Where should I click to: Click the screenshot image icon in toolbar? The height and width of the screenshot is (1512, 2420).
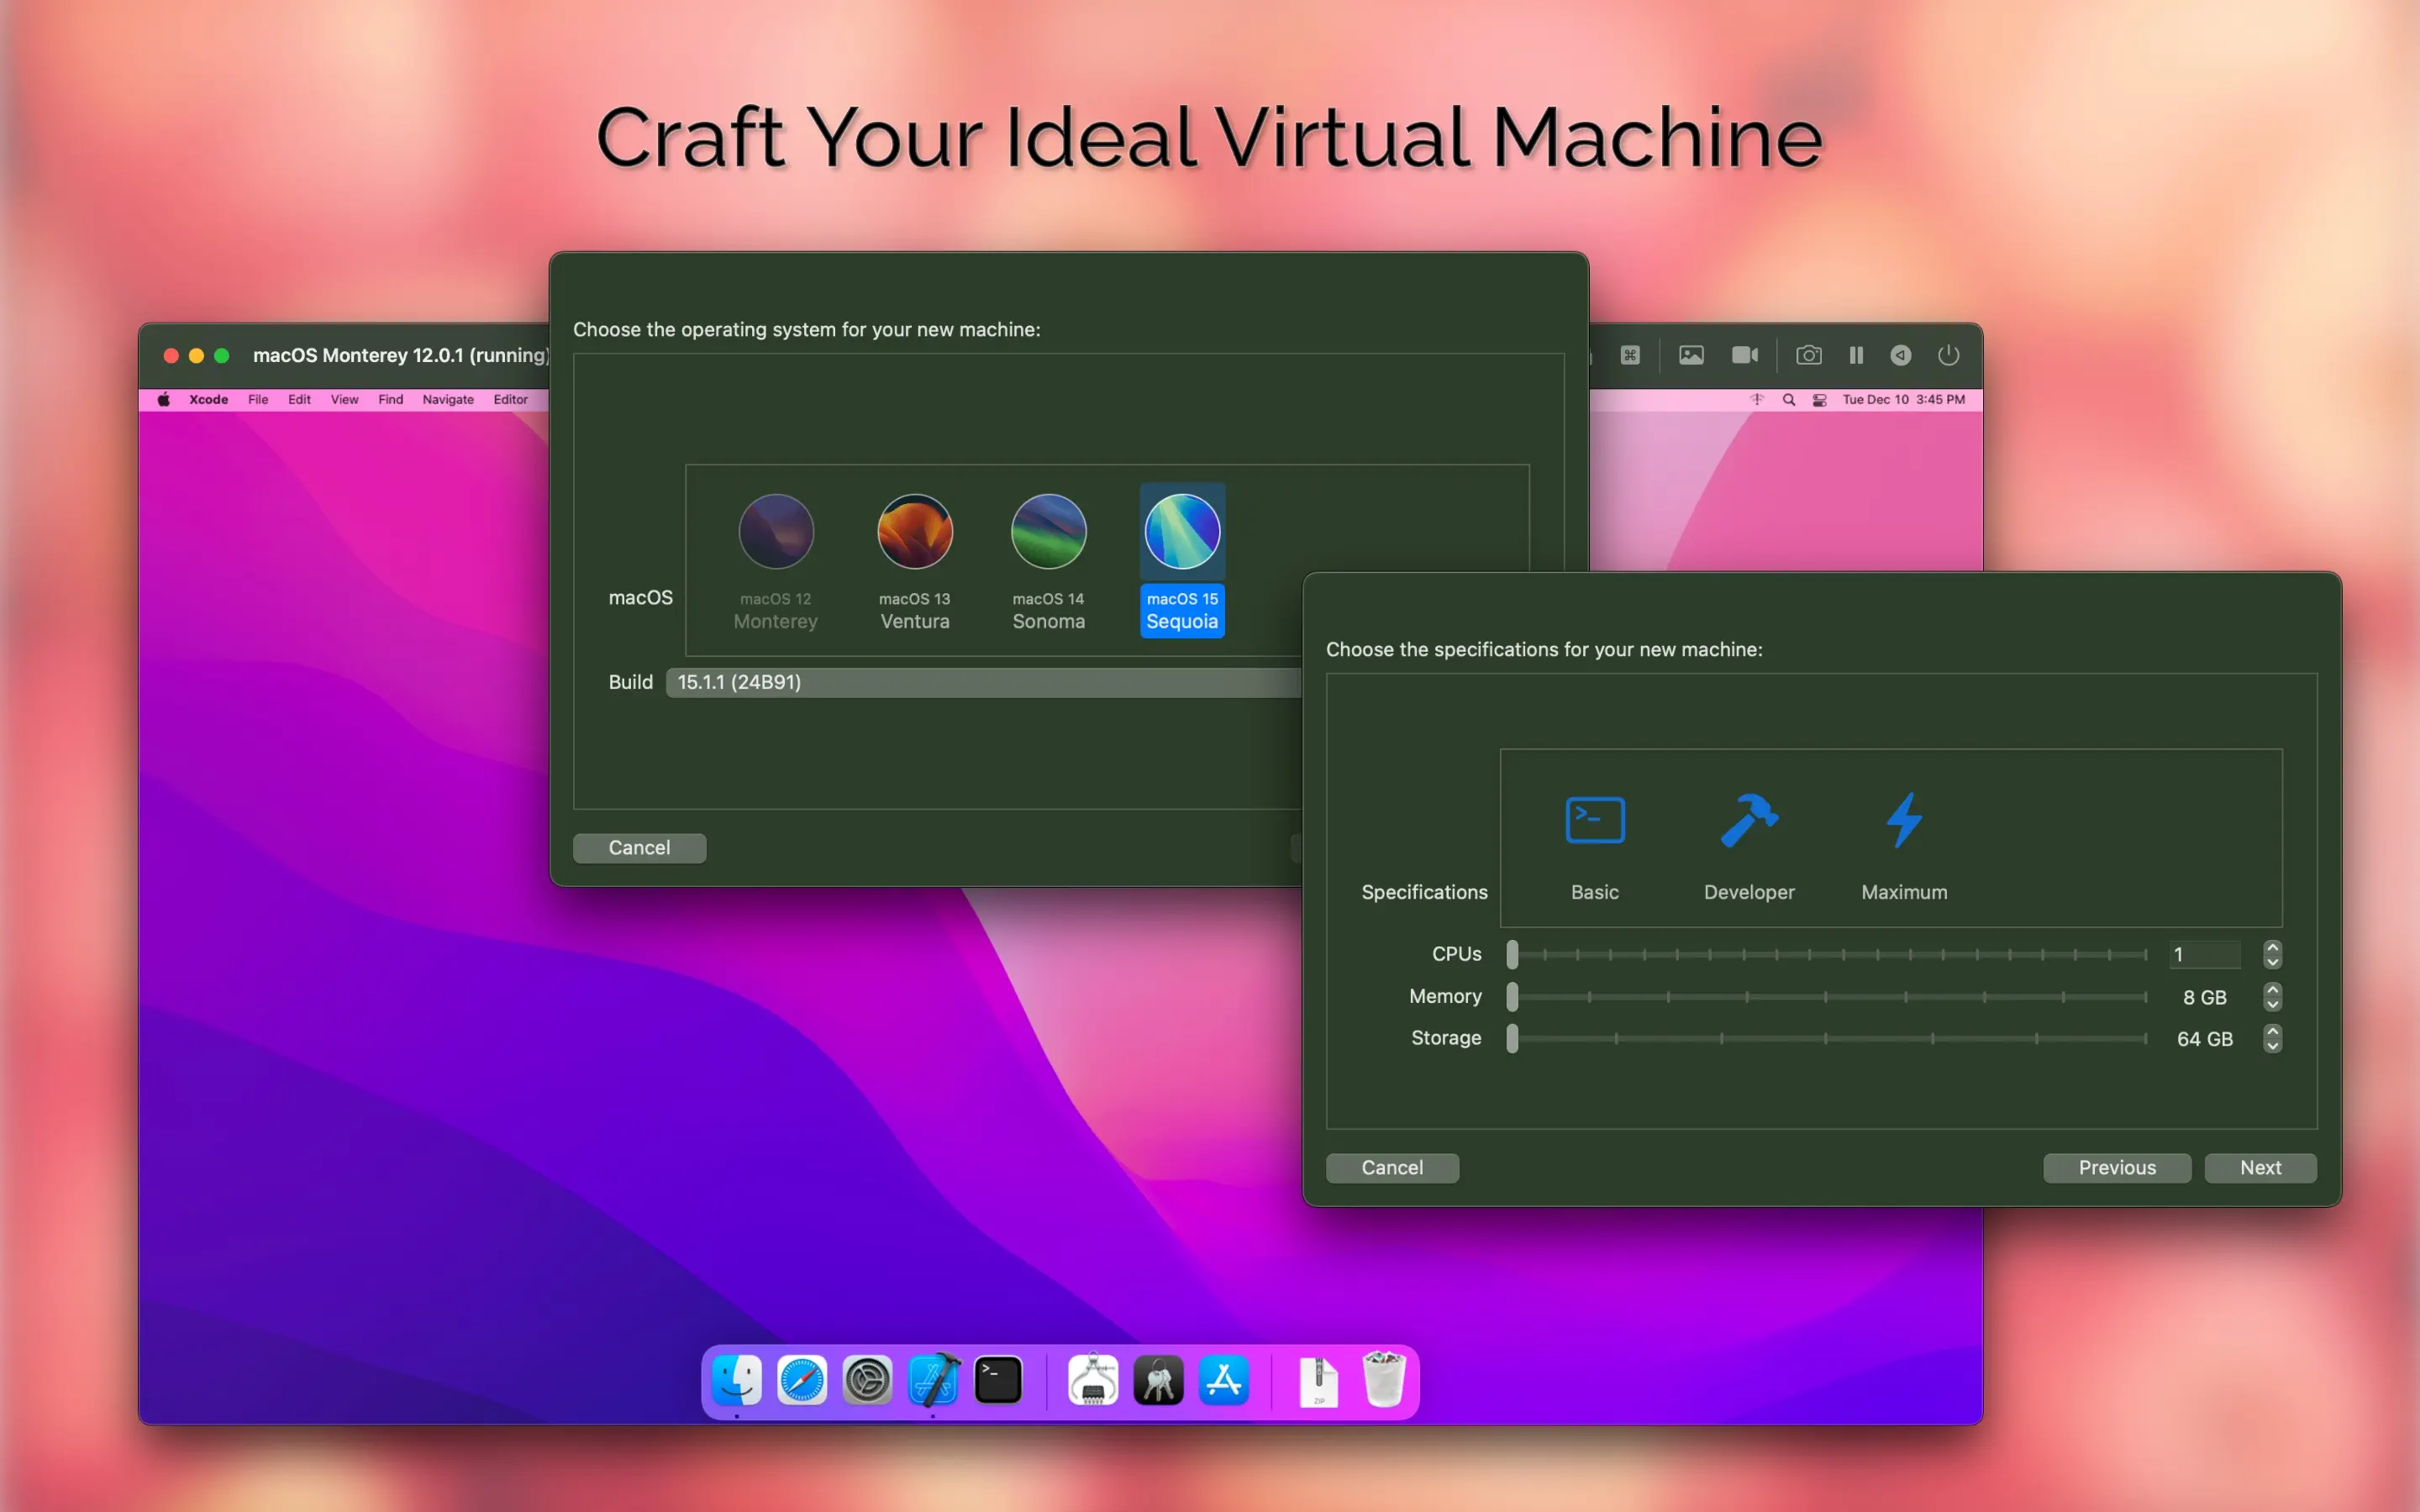coord(1691,355)
